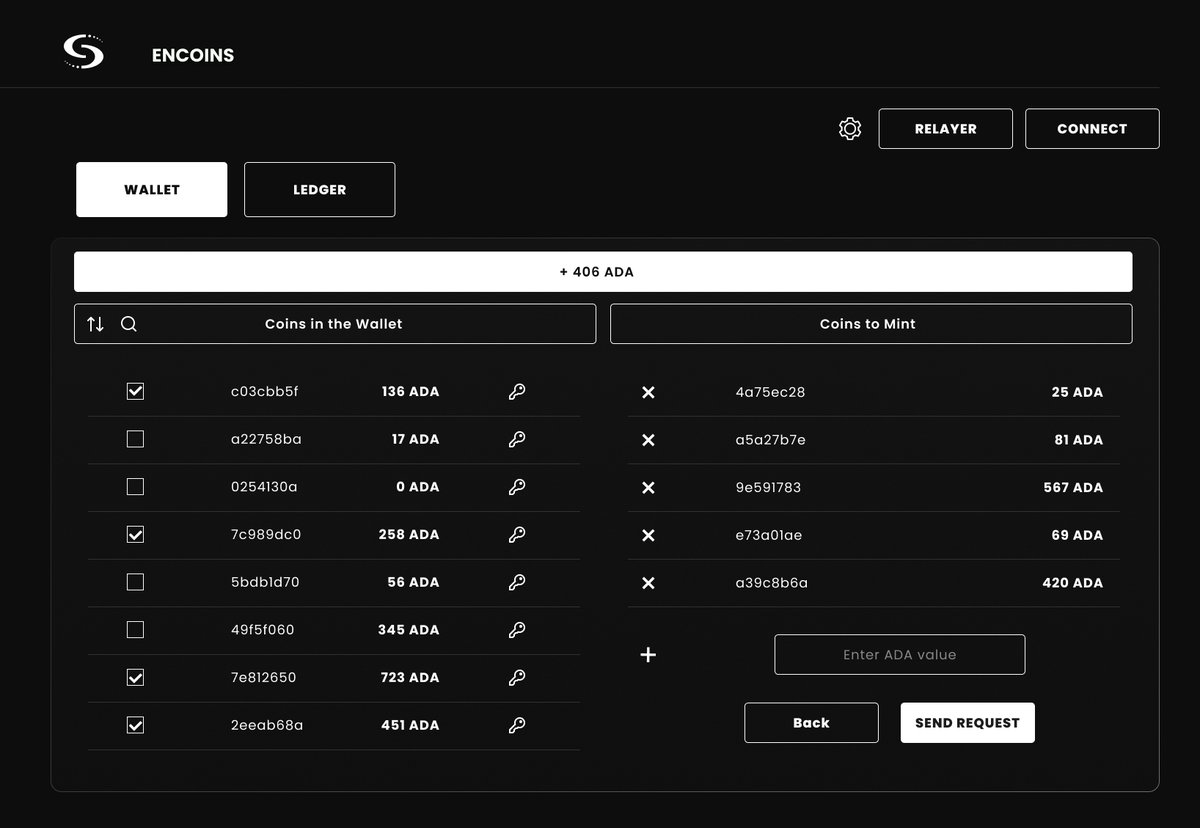Click key icon for coin 5bdb1d70
1200x828 pixels.
[x=517, y=582]
